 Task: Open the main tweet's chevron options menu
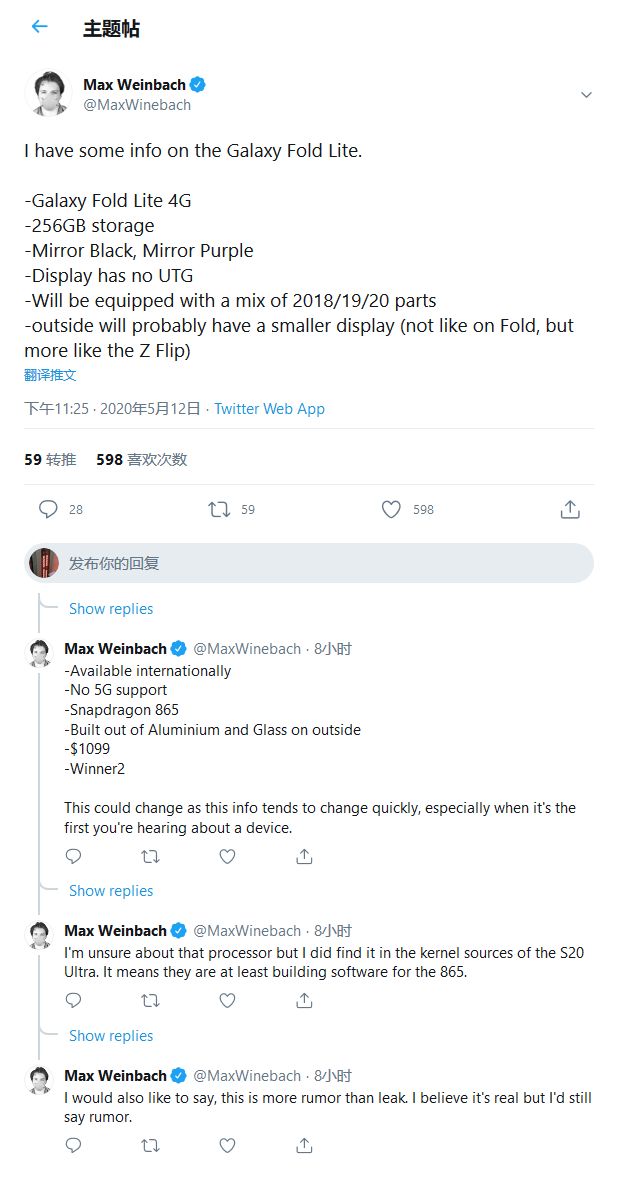586,95
